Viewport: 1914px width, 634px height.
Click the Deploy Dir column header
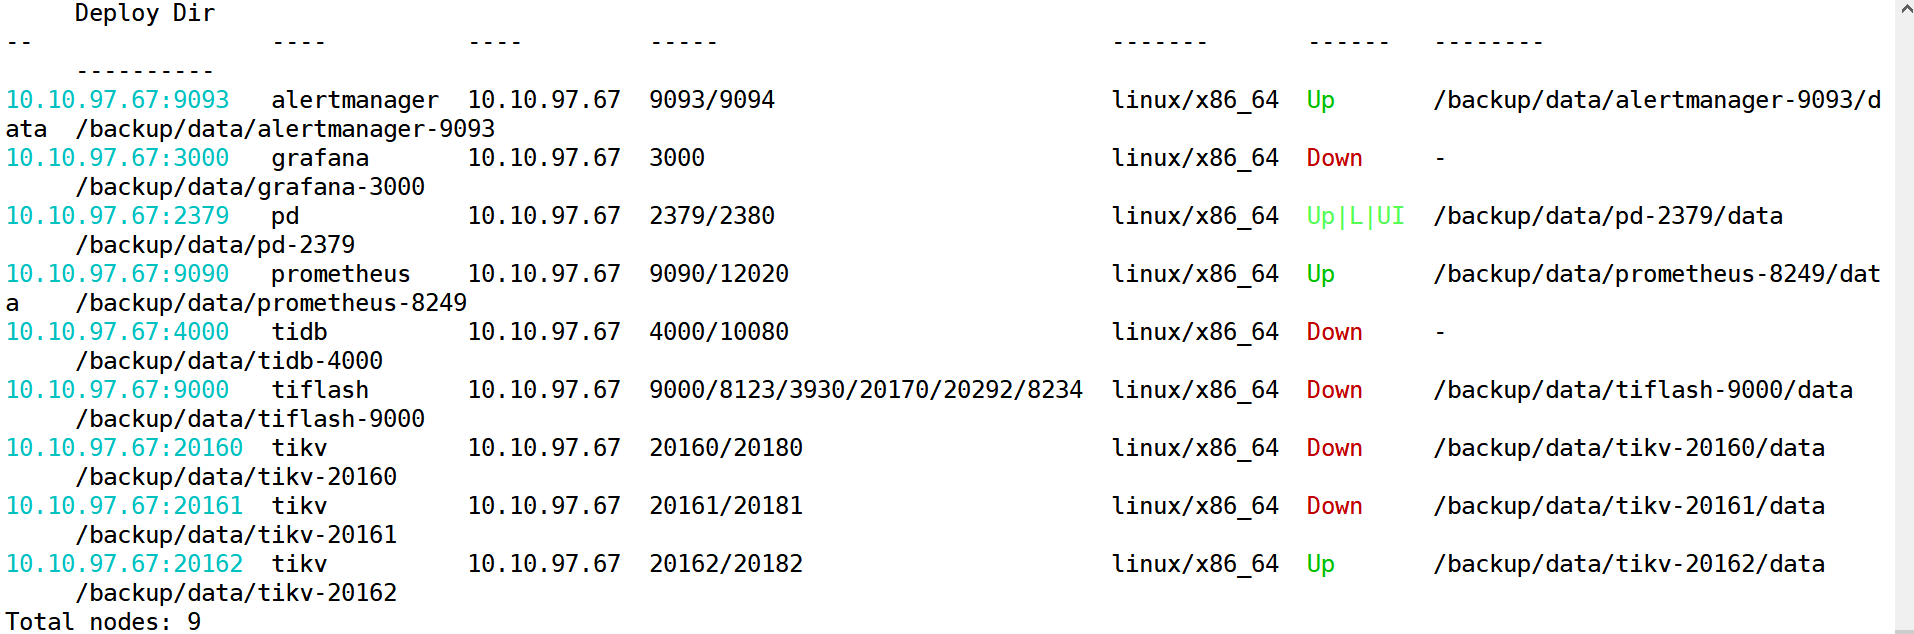point(145,13)
